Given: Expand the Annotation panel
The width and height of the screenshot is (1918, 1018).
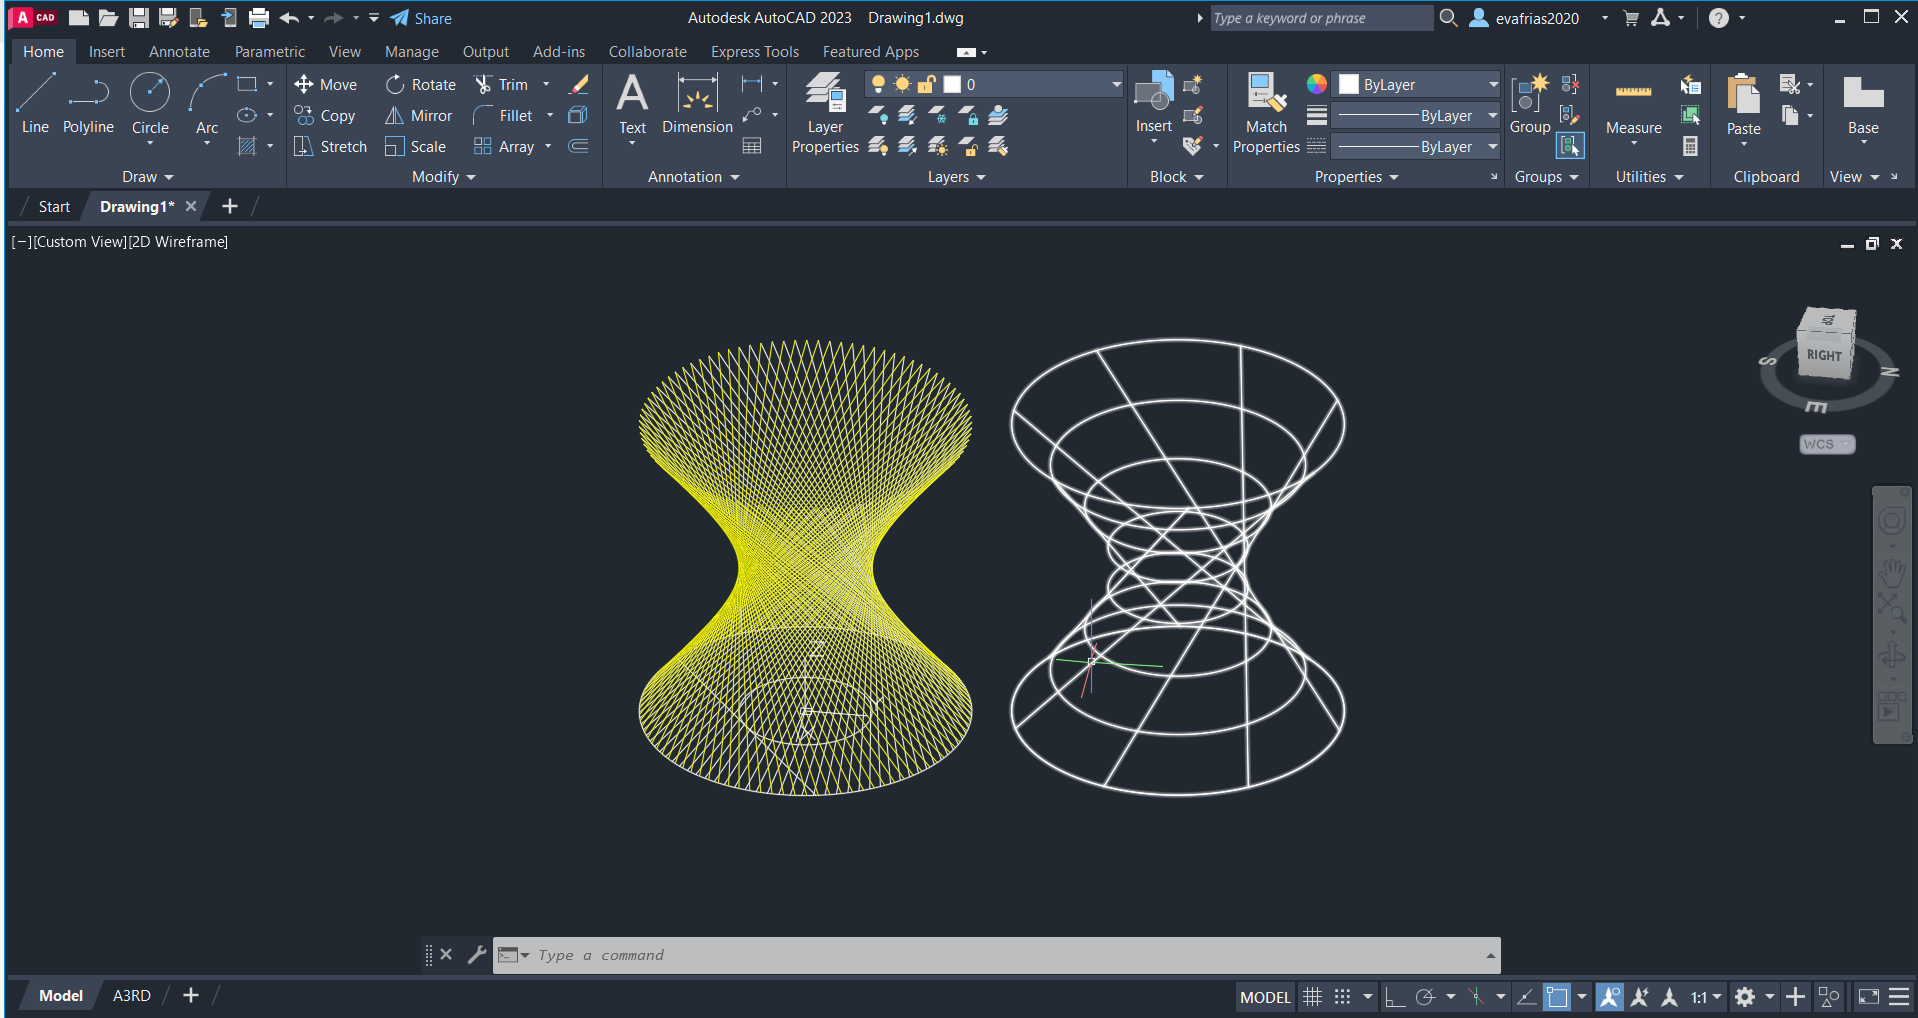Looking at the screenshot, I should (x=694, y=177).
